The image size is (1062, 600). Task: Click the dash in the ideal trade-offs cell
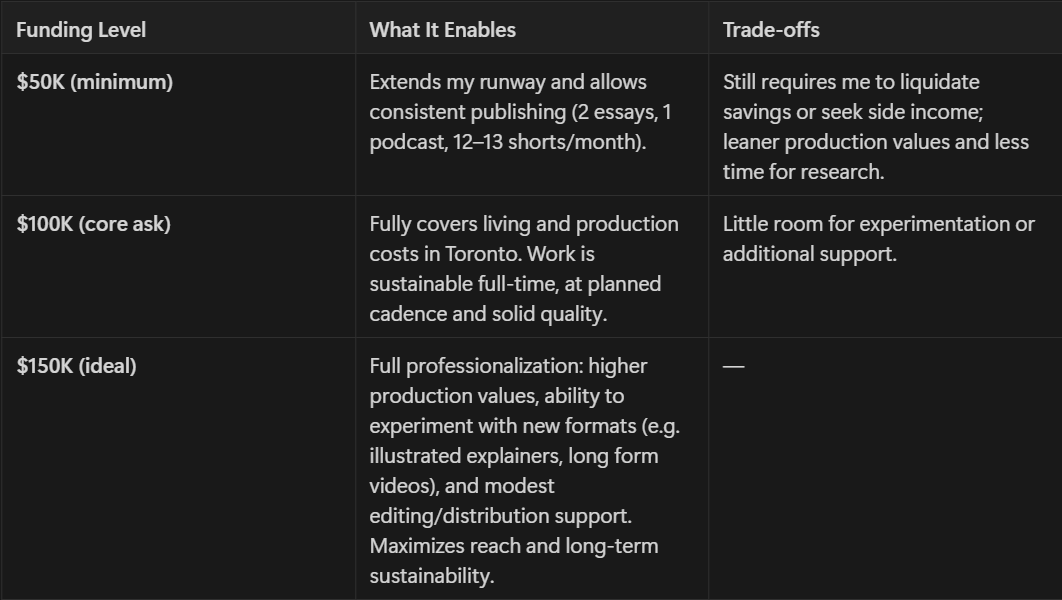pyautogui.click(x=734, y=366)
